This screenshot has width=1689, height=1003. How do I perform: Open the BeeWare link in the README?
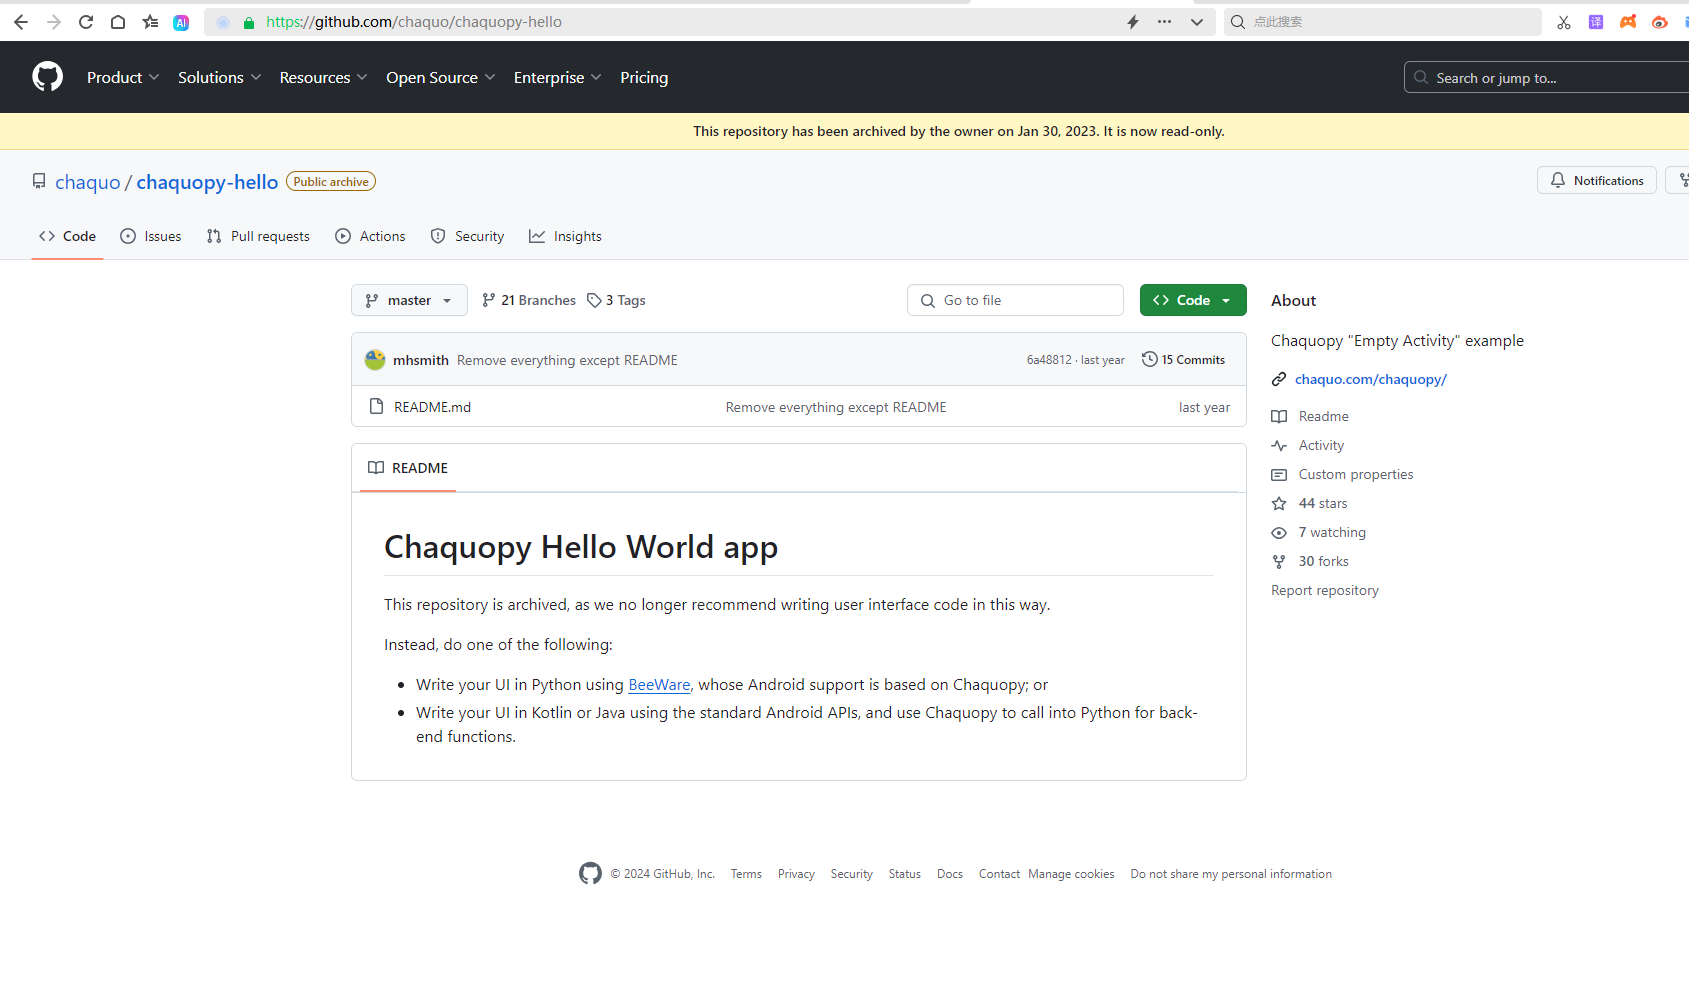click(658, 684)
